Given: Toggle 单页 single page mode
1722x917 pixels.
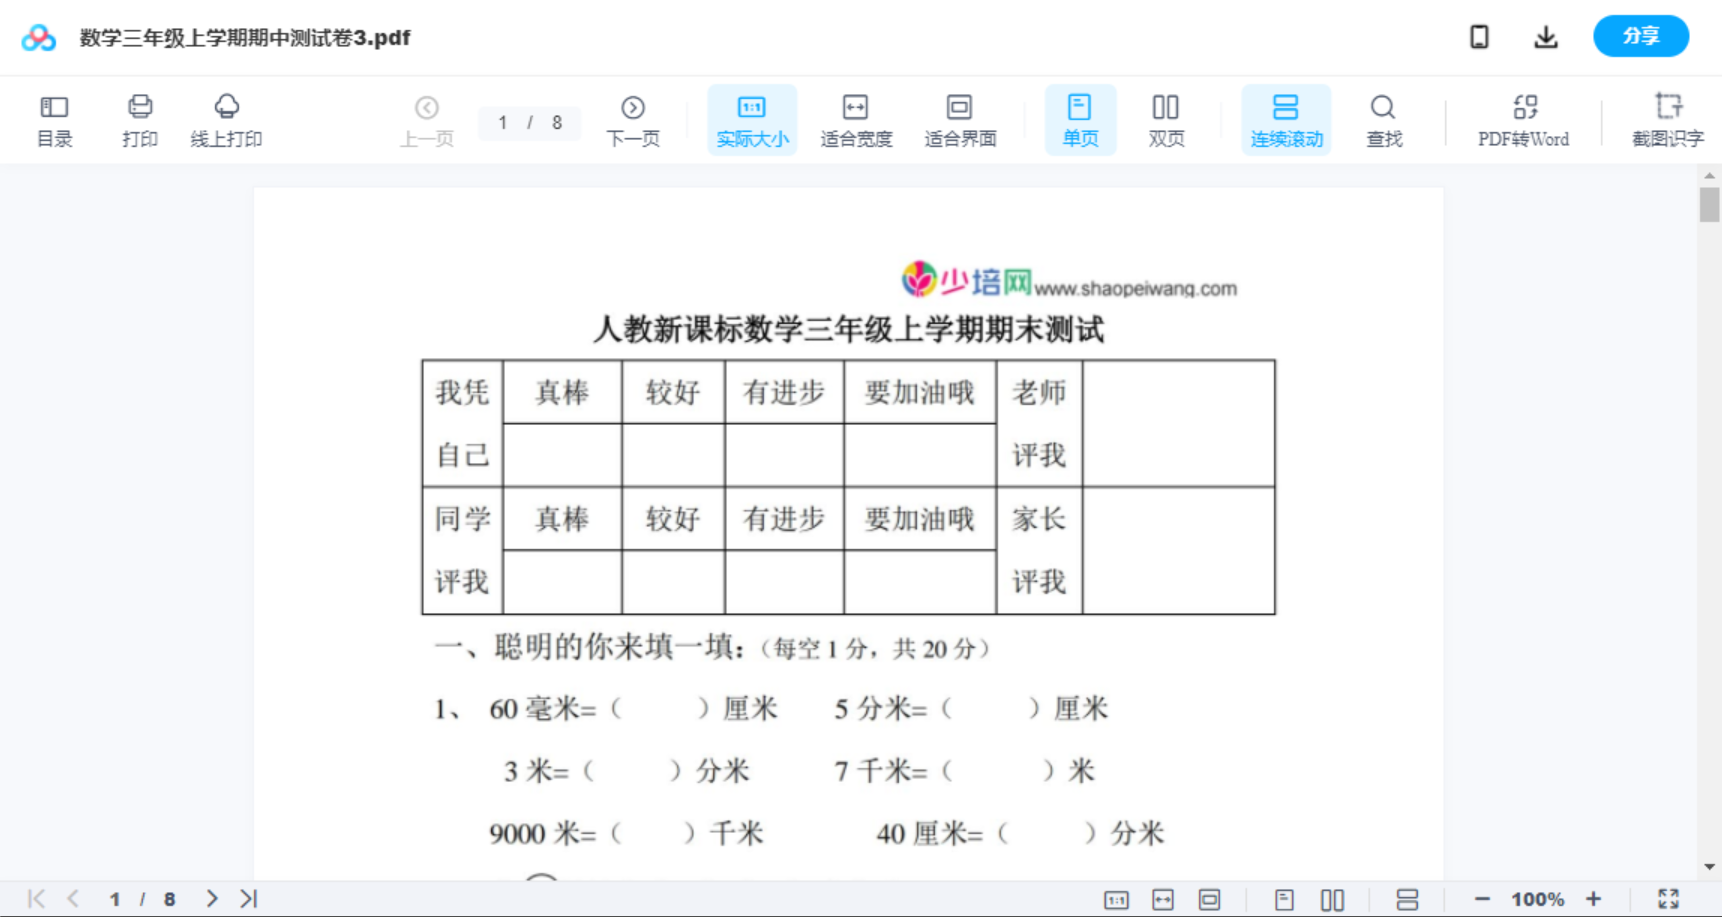Looking at the screenshot, I should (x=1080, y=119).
